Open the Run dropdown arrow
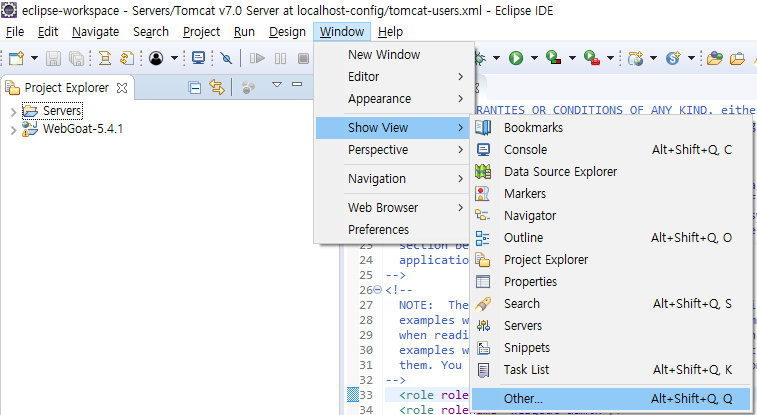Image resolution: width=757 pixels, height=415 pixels. 534,58
